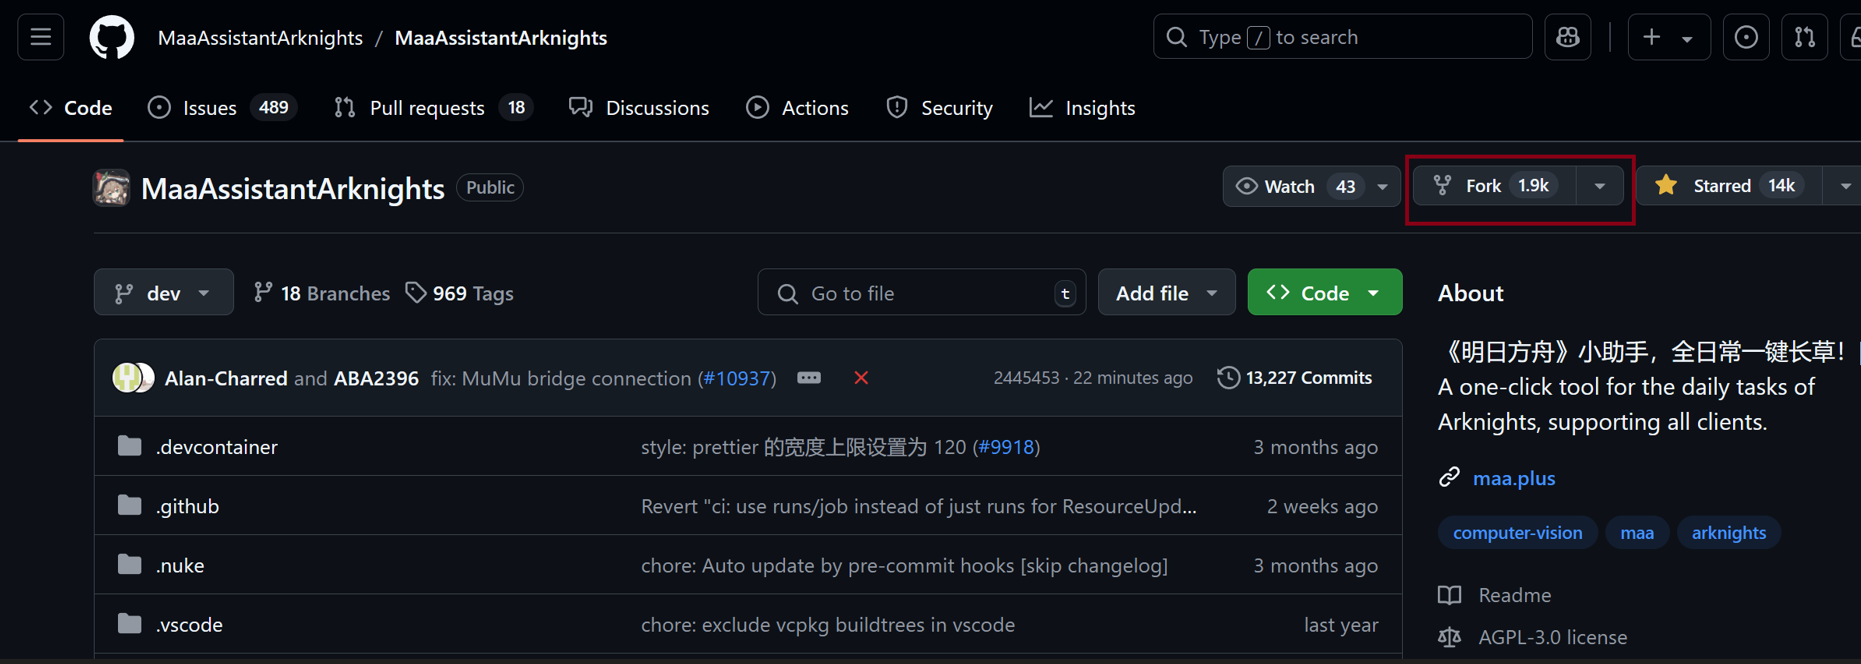Viewport: 1861px width, 664px height.
Task: Open commit 'fix: MuMu bridge connection'
Action: click(561, 378)
